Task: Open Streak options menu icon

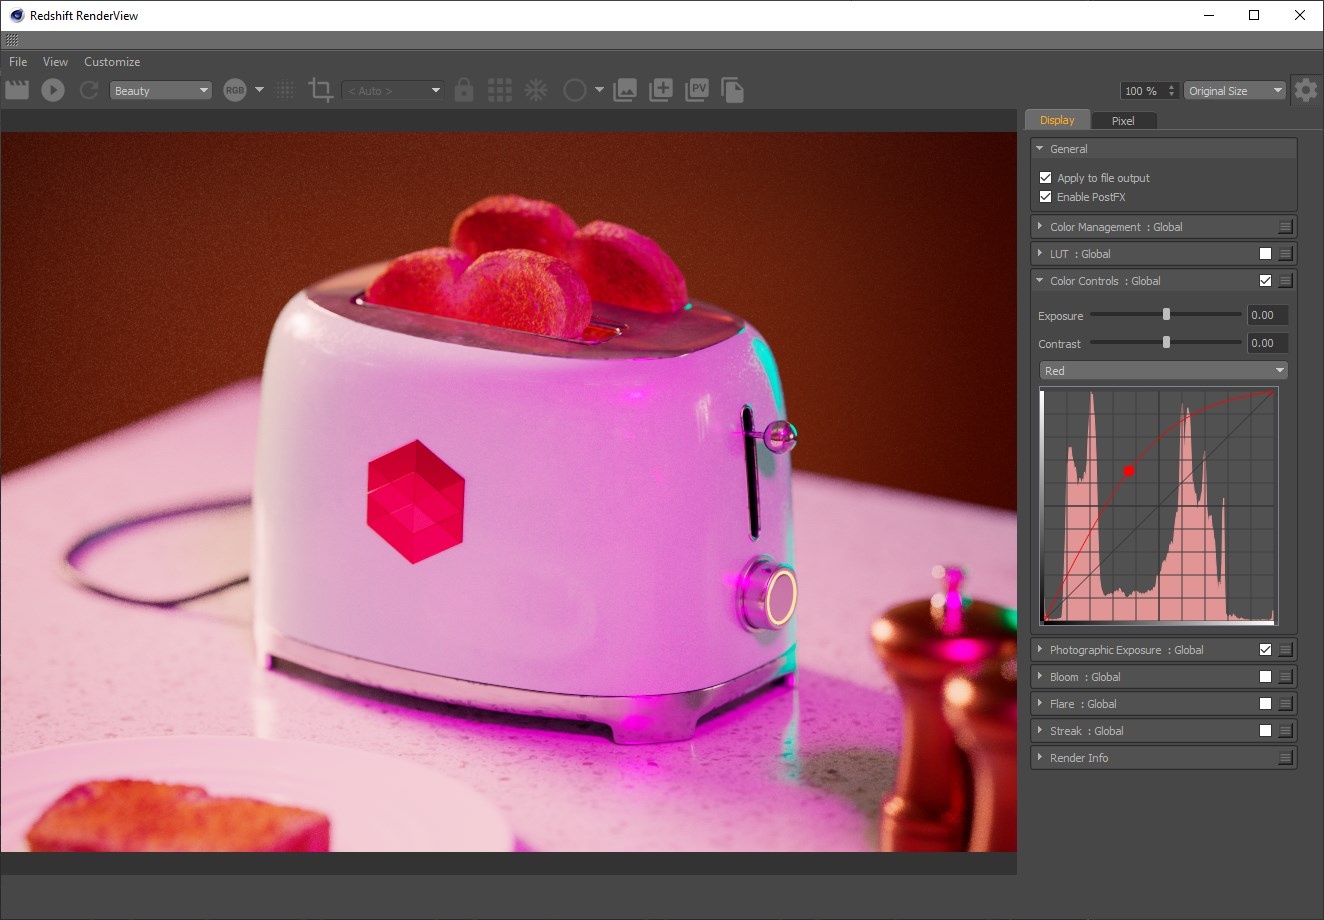Action: [x=1286, y=731]
